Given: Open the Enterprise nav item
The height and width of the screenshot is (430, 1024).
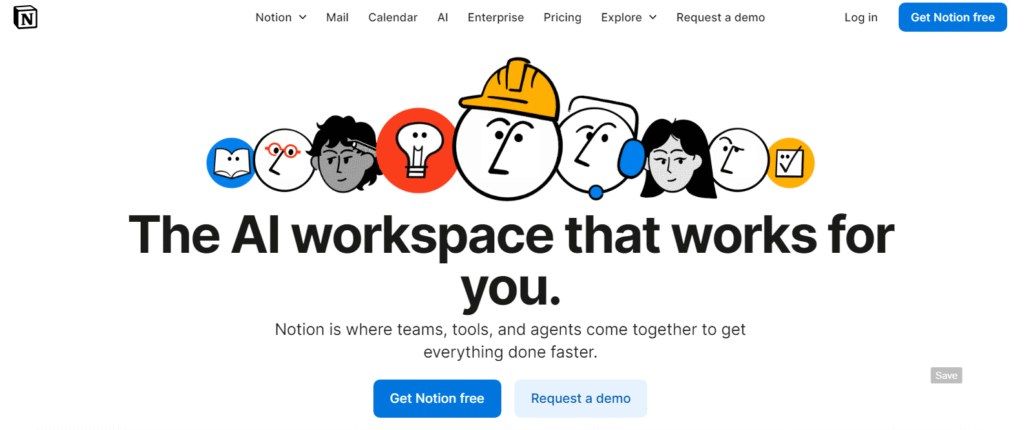Looking at the screenshot, I should coord(496,18).
